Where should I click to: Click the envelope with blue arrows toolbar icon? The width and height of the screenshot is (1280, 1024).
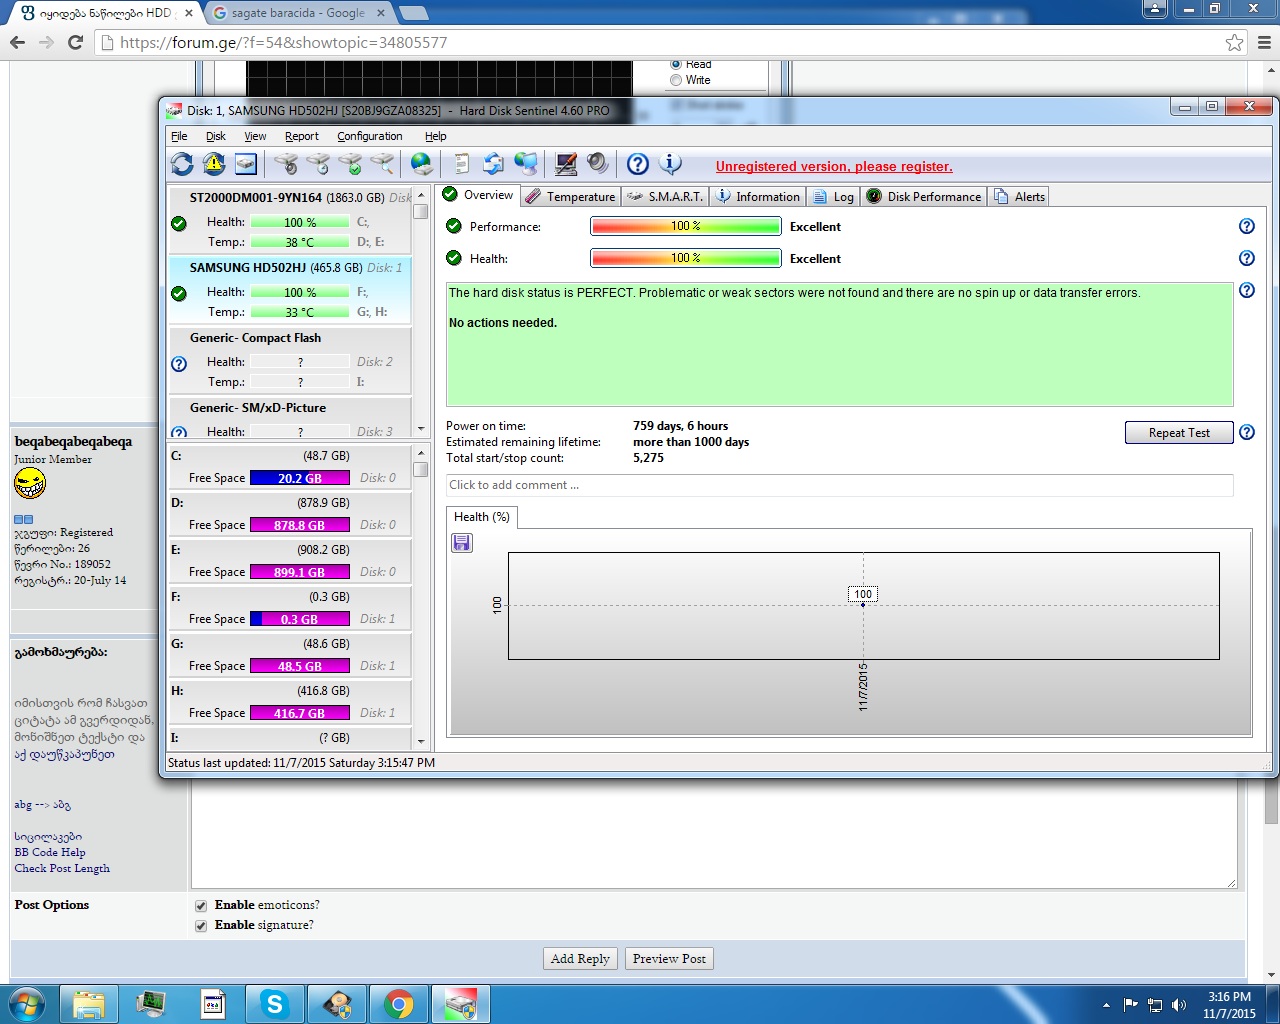(x=493, y=164)
